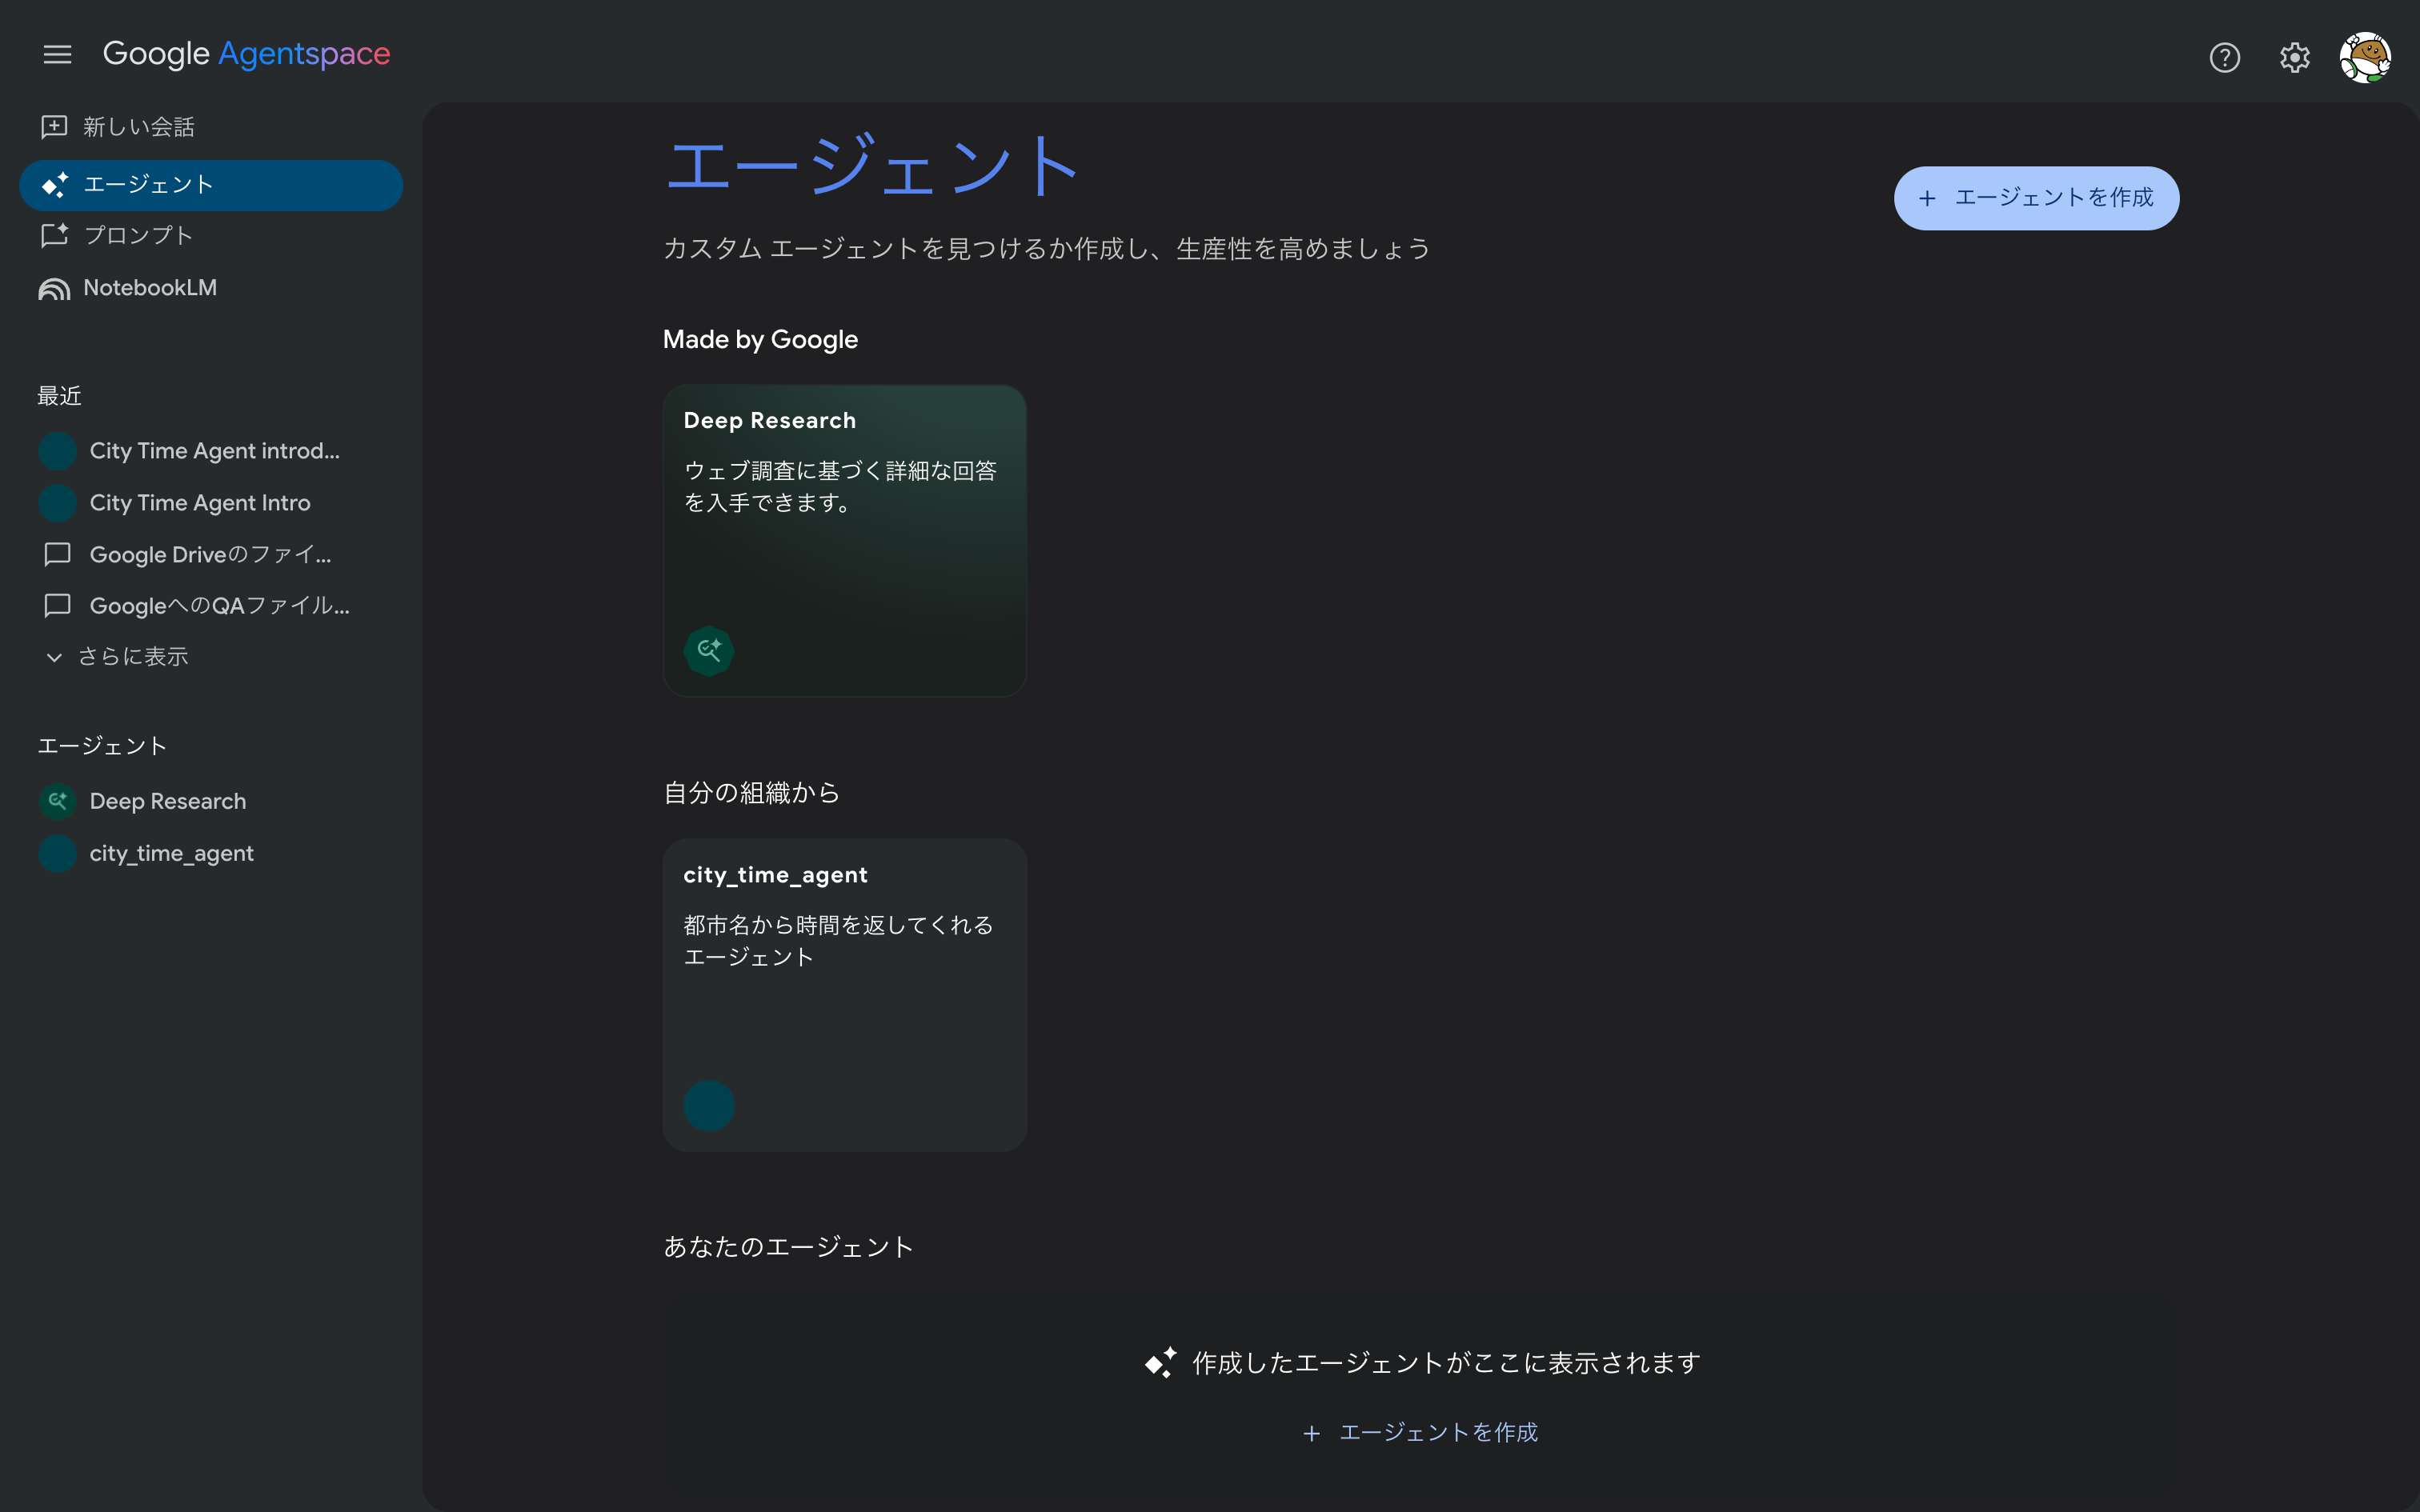This screenshot has width=2420, height=1512.
Task: Click the plus icon on the blue エージェントを作成 button
Action: [1927, 199]
